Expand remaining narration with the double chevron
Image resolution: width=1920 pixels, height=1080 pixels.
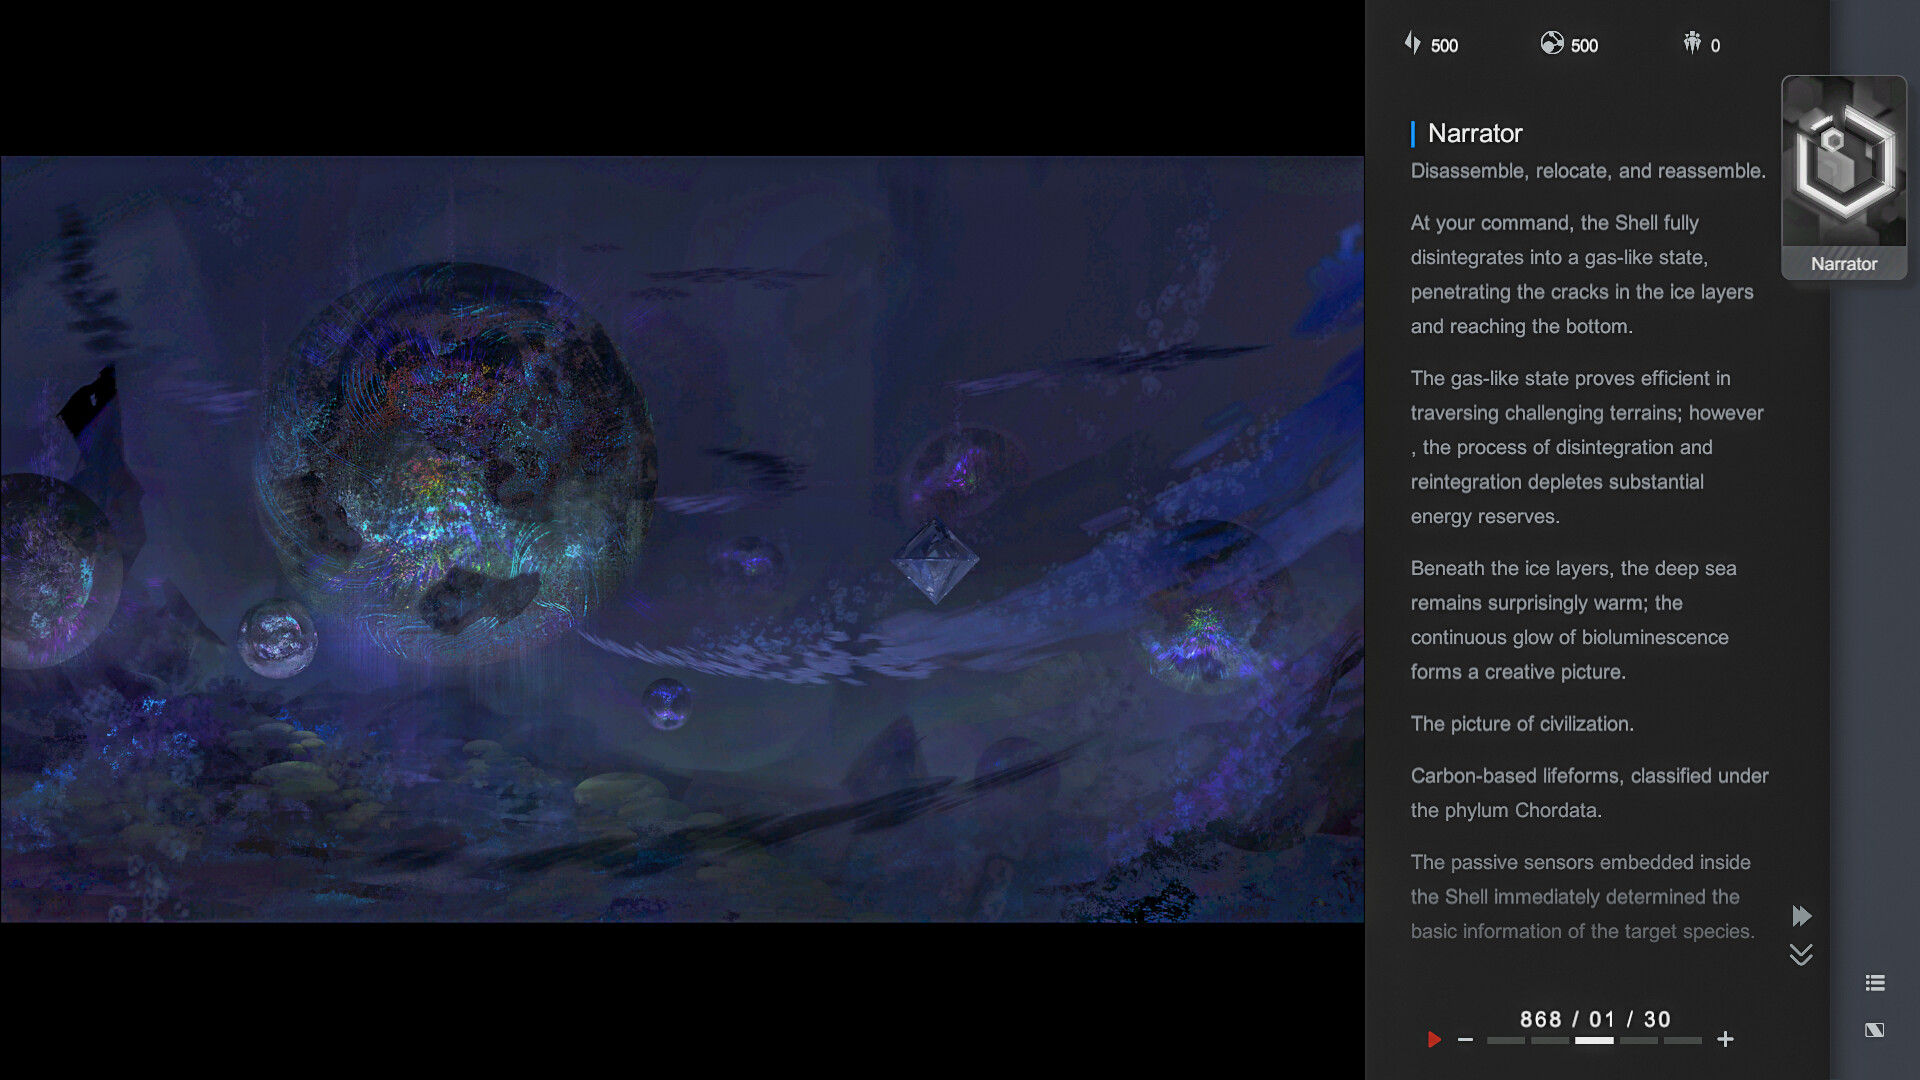[x=1801, y=955]
